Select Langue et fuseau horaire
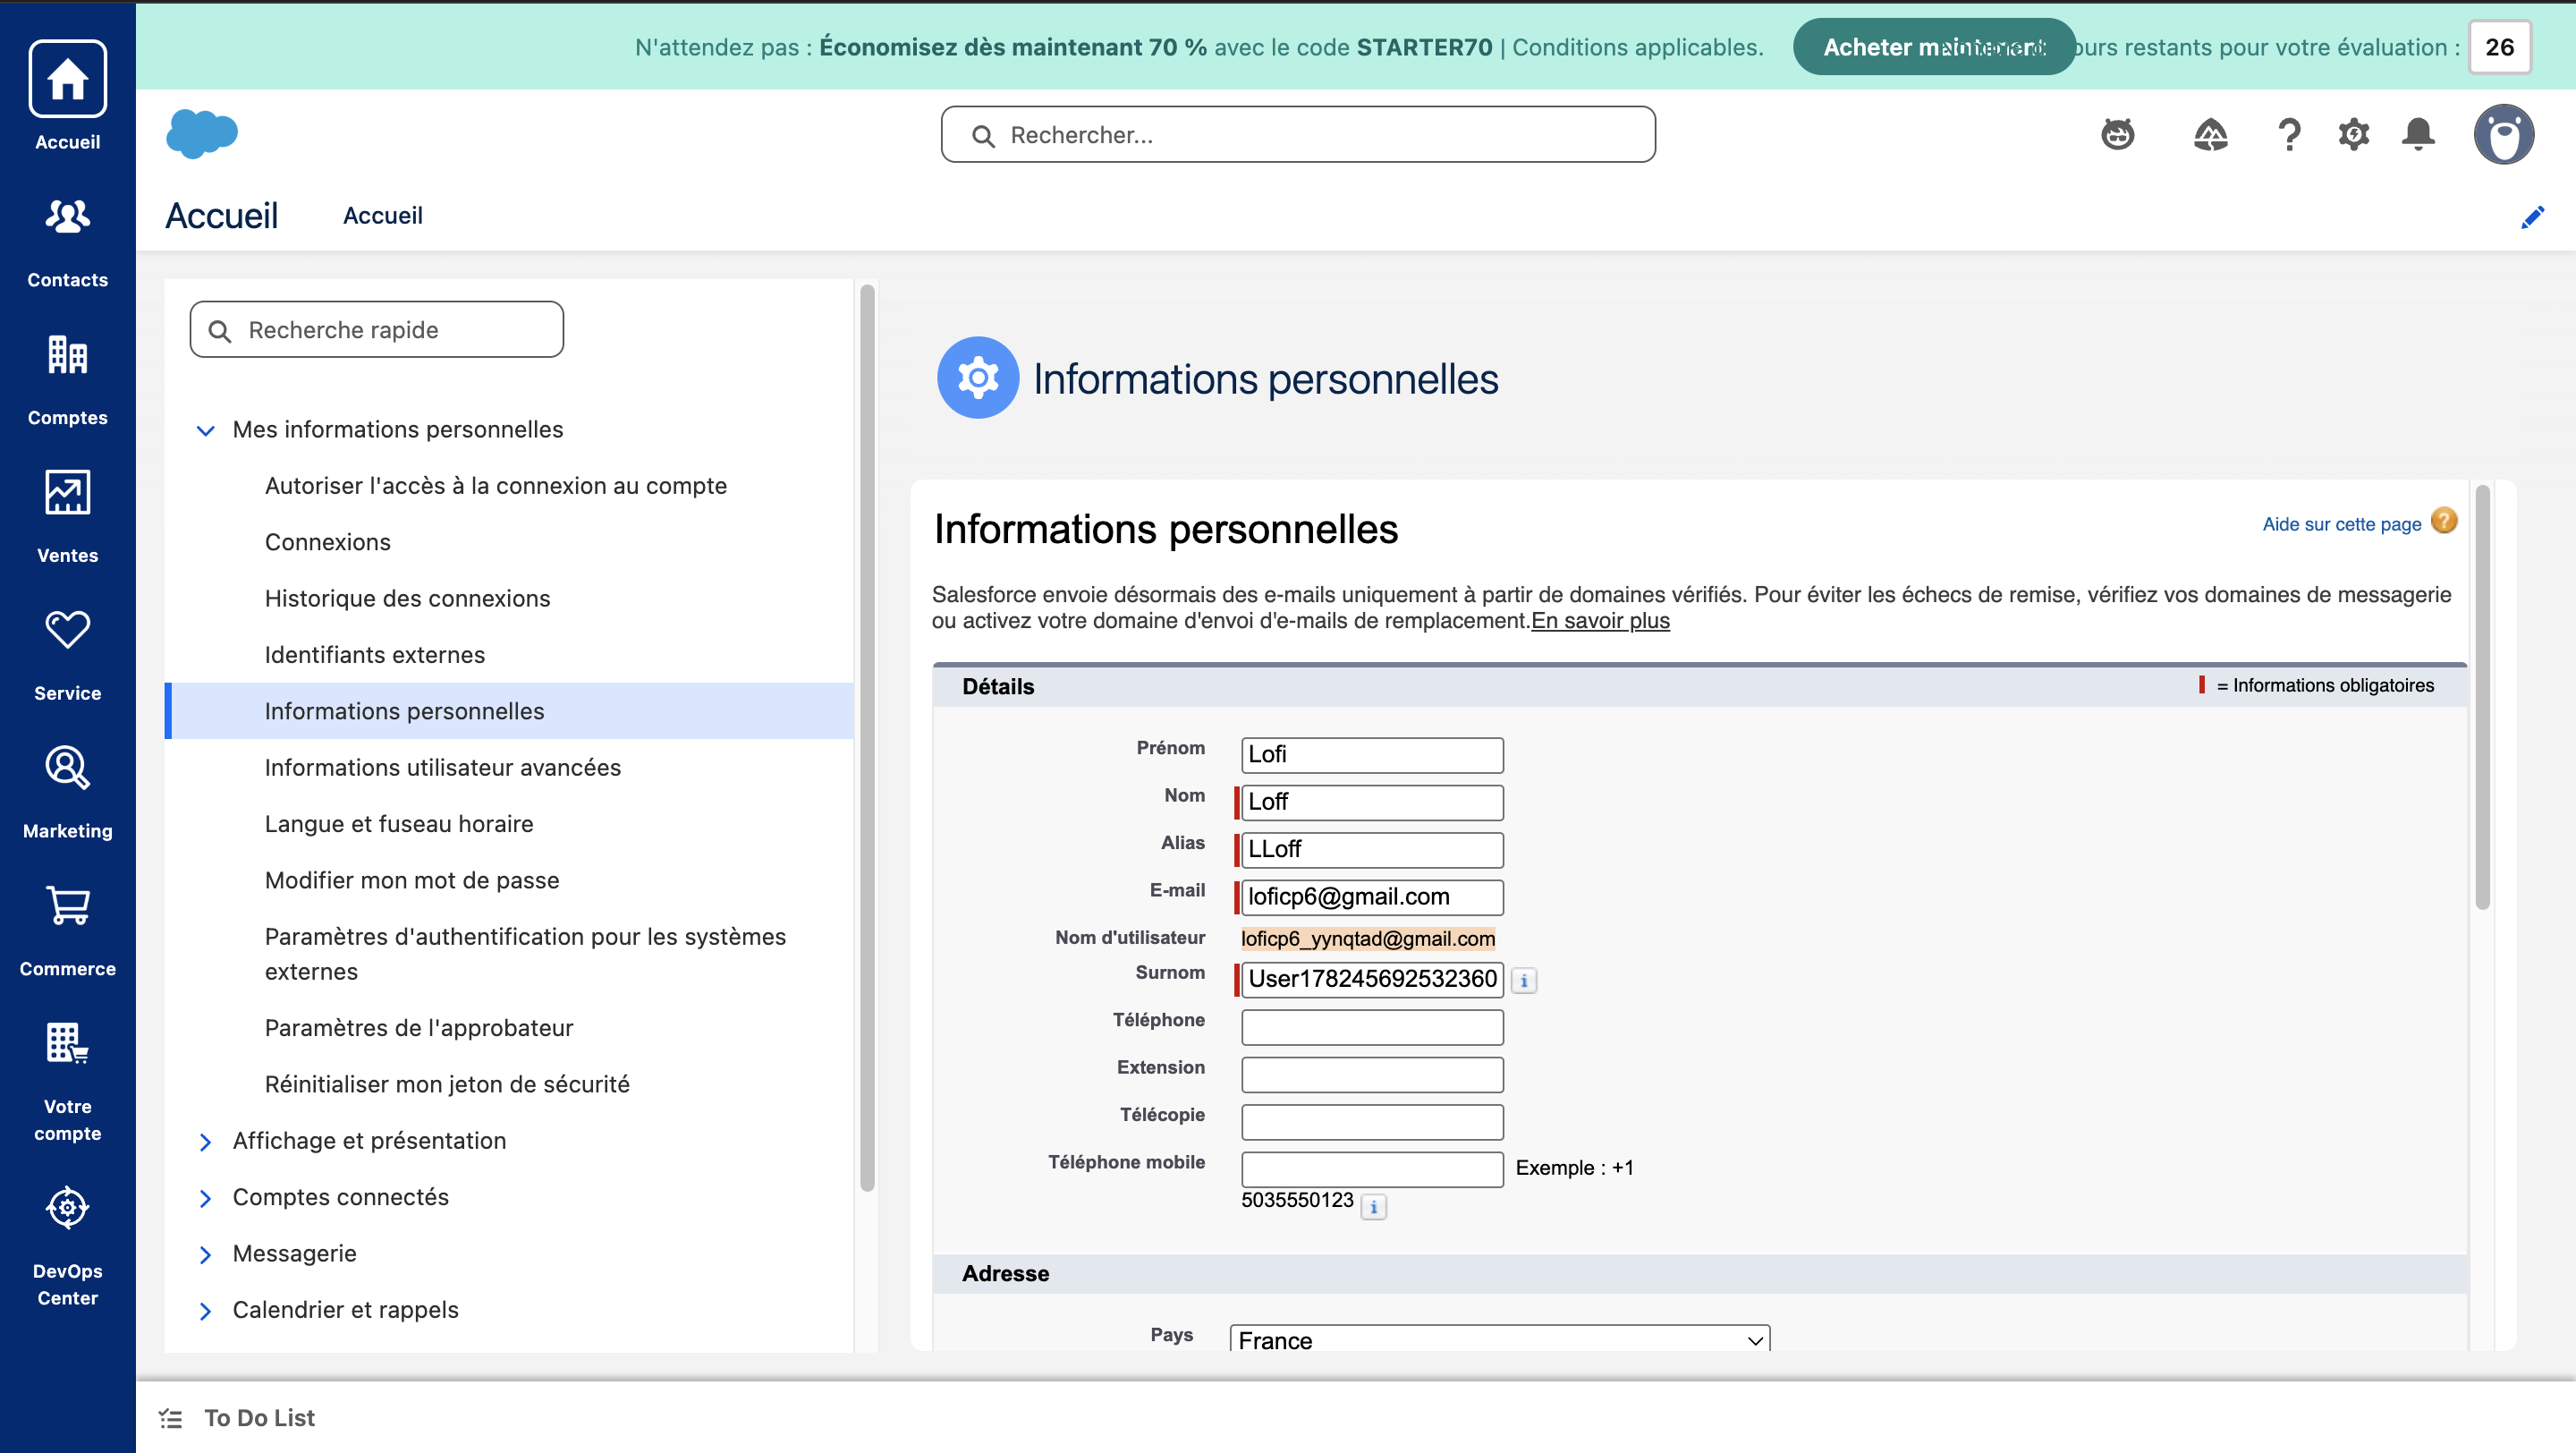The height and width of the screenshot is (1453, 2576). click(x=399, y=824)
